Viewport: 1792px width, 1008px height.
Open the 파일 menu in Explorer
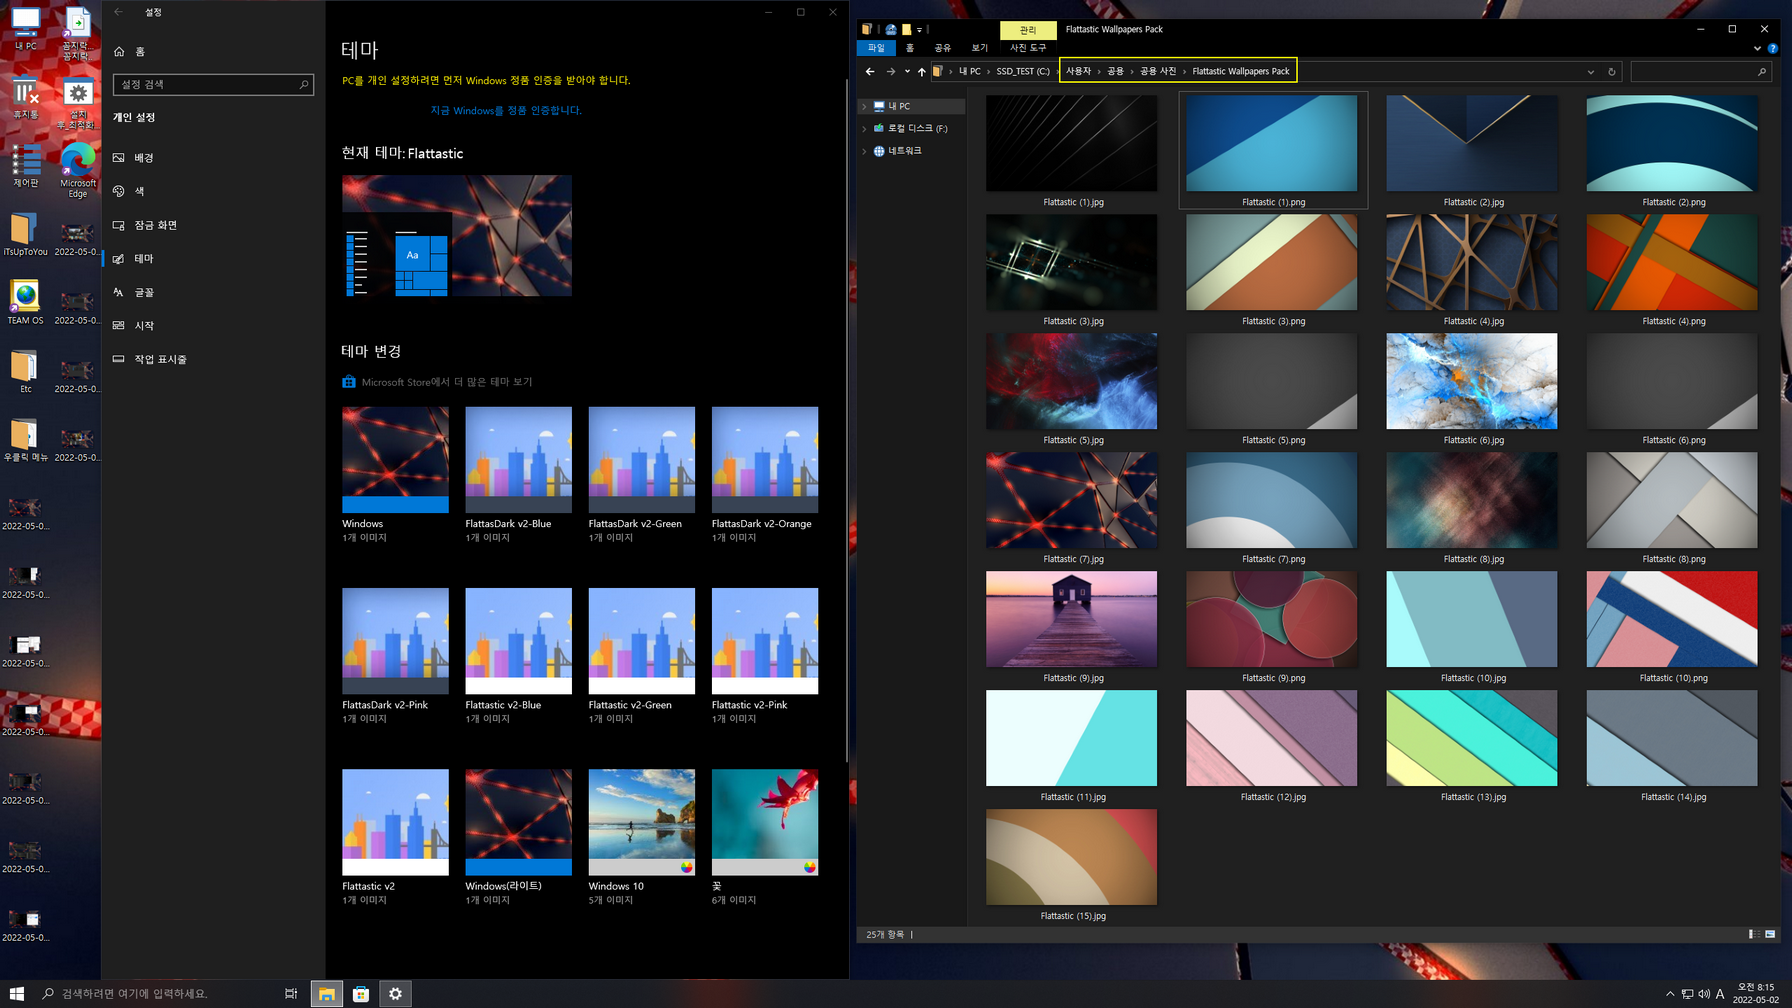pos(876,48)
